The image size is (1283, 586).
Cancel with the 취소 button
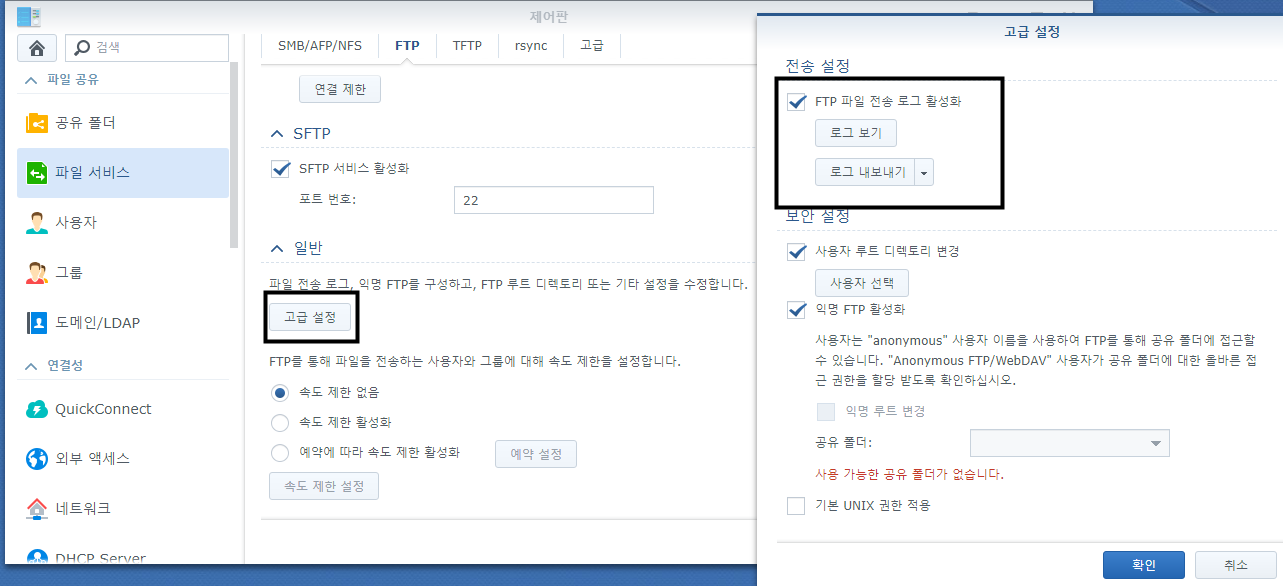[x=1236, y=565]
